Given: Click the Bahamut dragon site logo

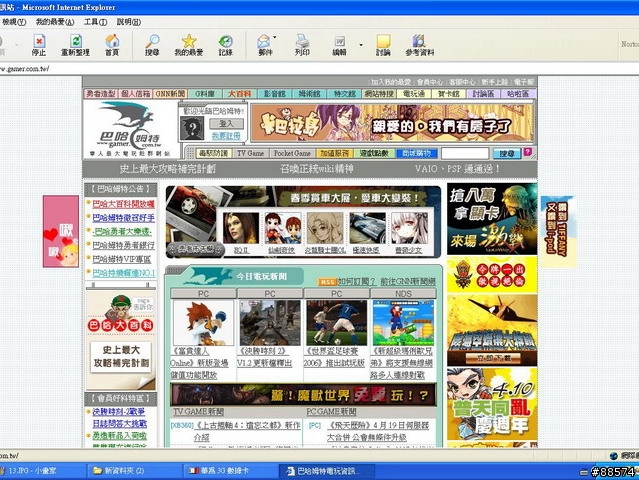Looking at the screenshot, I should click(130, 129).
